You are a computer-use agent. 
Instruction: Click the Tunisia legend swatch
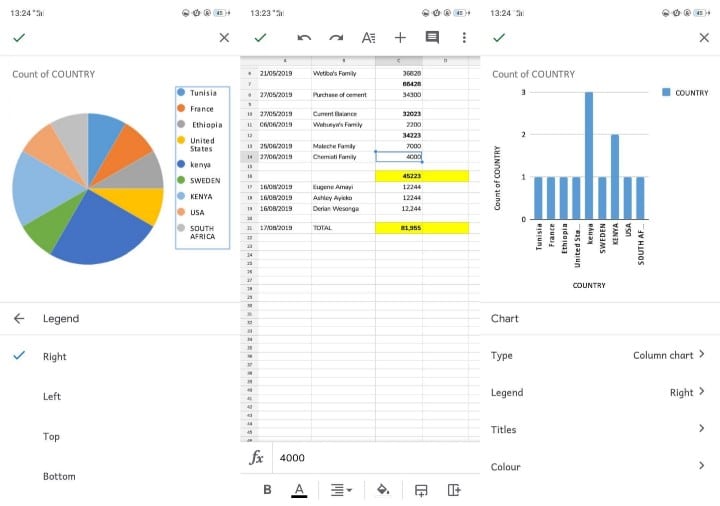181,92
